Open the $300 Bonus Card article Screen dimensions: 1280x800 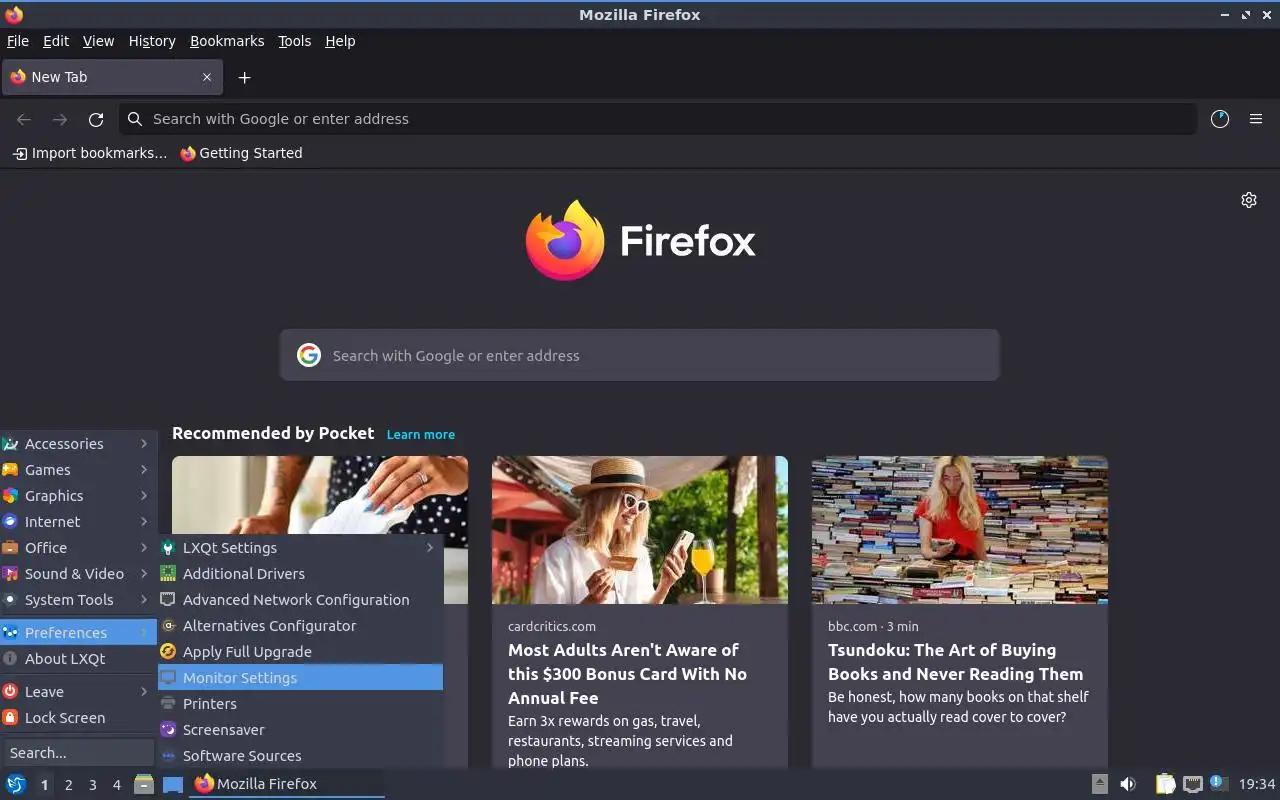coord(627,674)
